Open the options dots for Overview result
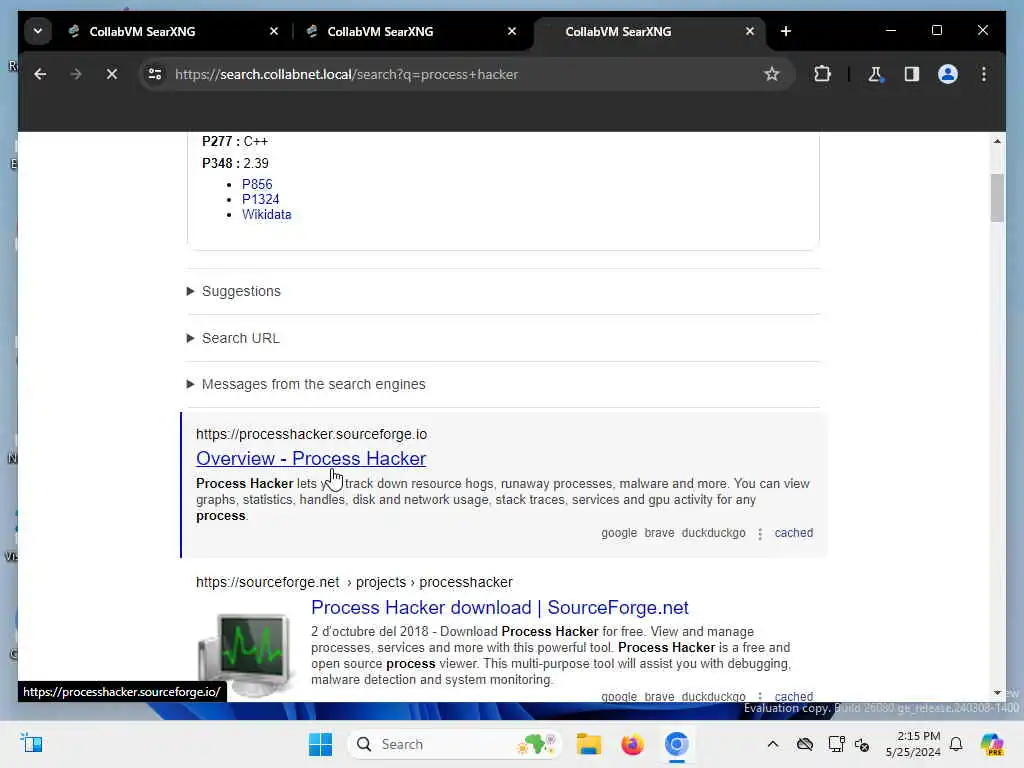The image size is (1024, 768). coord(760,534)
